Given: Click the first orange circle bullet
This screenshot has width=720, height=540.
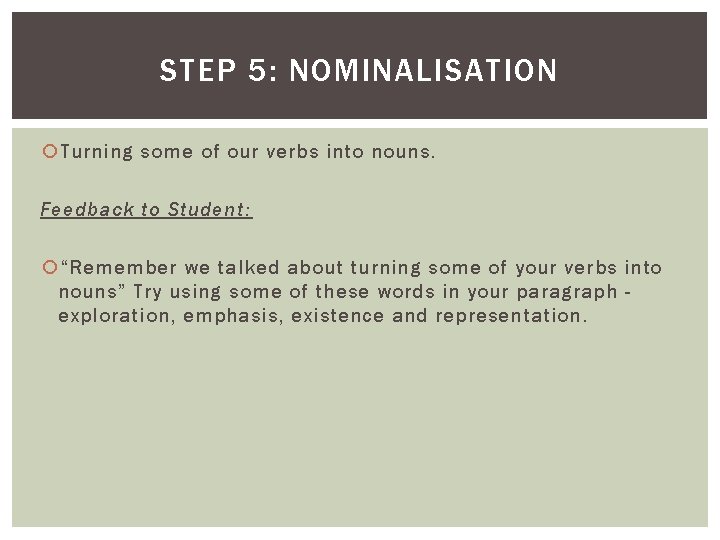Looking at the screenshot, I should click(x=50, y=151).
